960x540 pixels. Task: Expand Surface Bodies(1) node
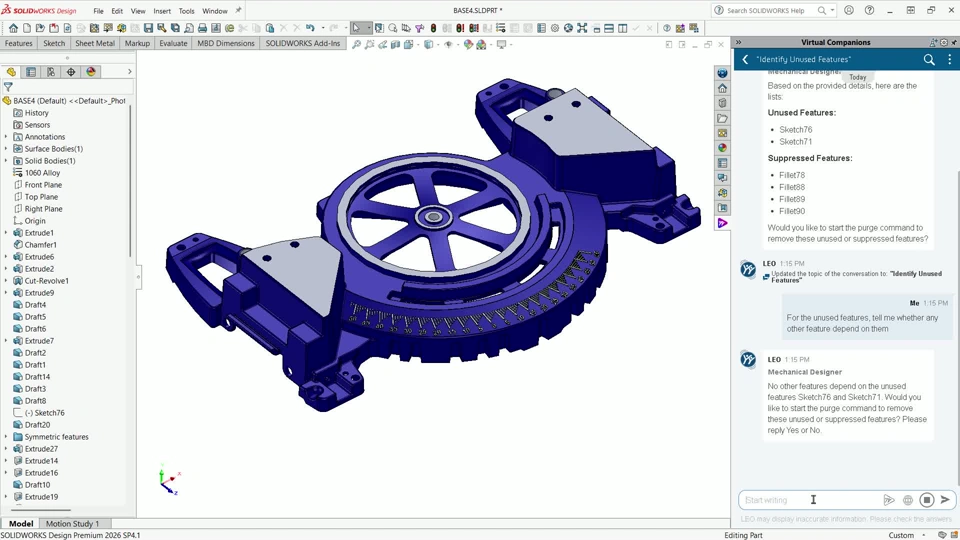click(6, 149)
